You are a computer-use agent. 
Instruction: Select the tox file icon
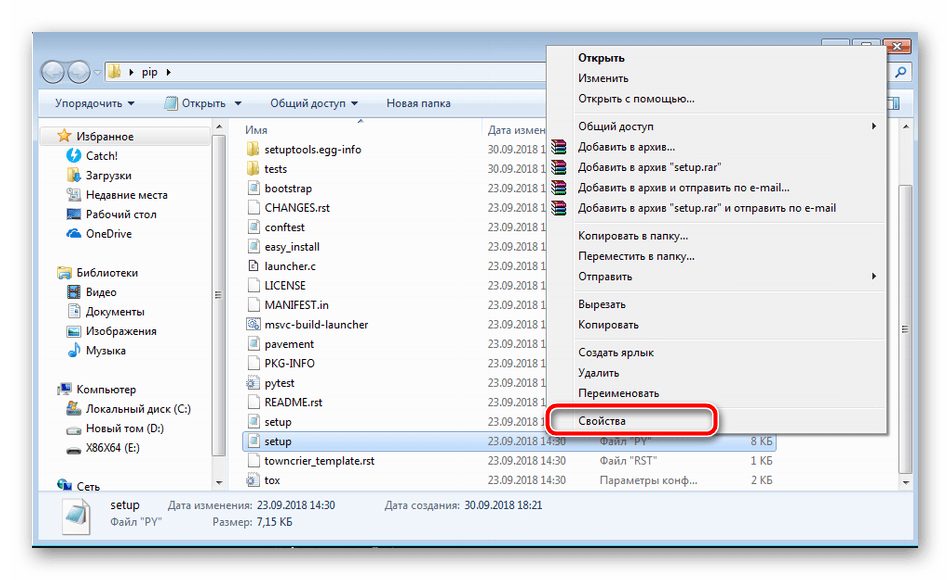click(253, 480)
